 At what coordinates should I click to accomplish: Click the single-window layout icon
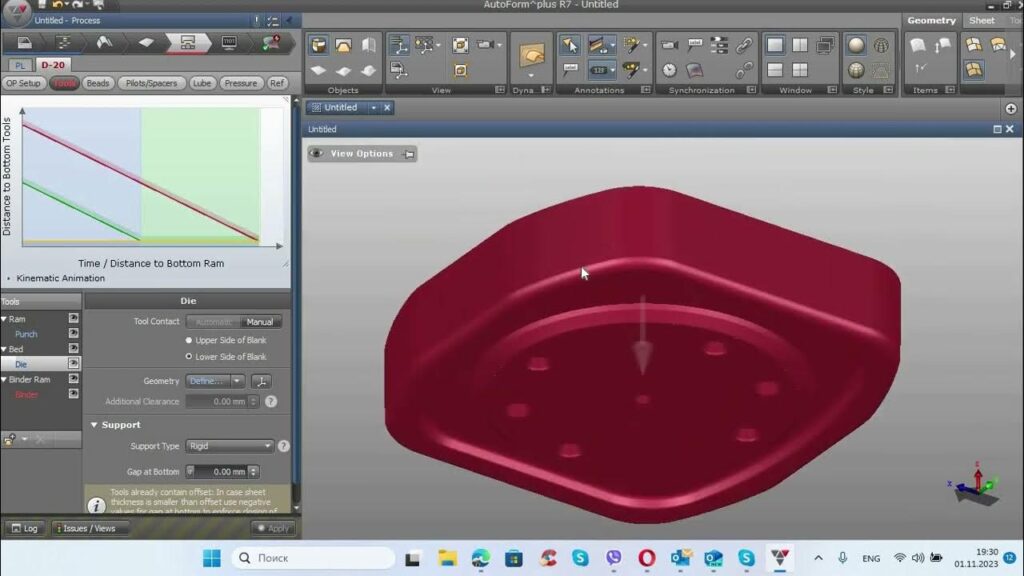[x=775, y=45]
